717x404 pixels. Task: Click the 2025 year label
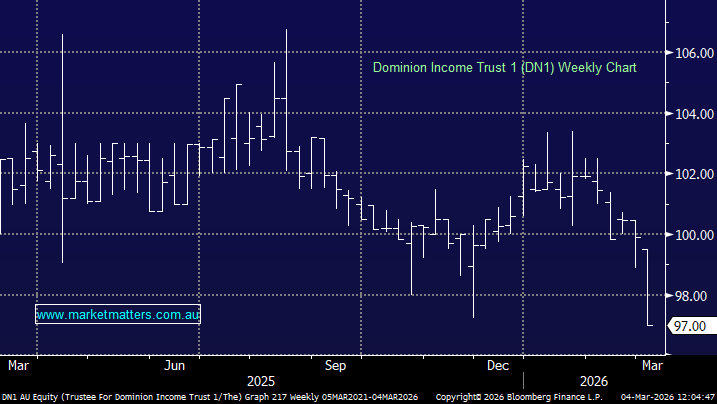coord(261,381)
